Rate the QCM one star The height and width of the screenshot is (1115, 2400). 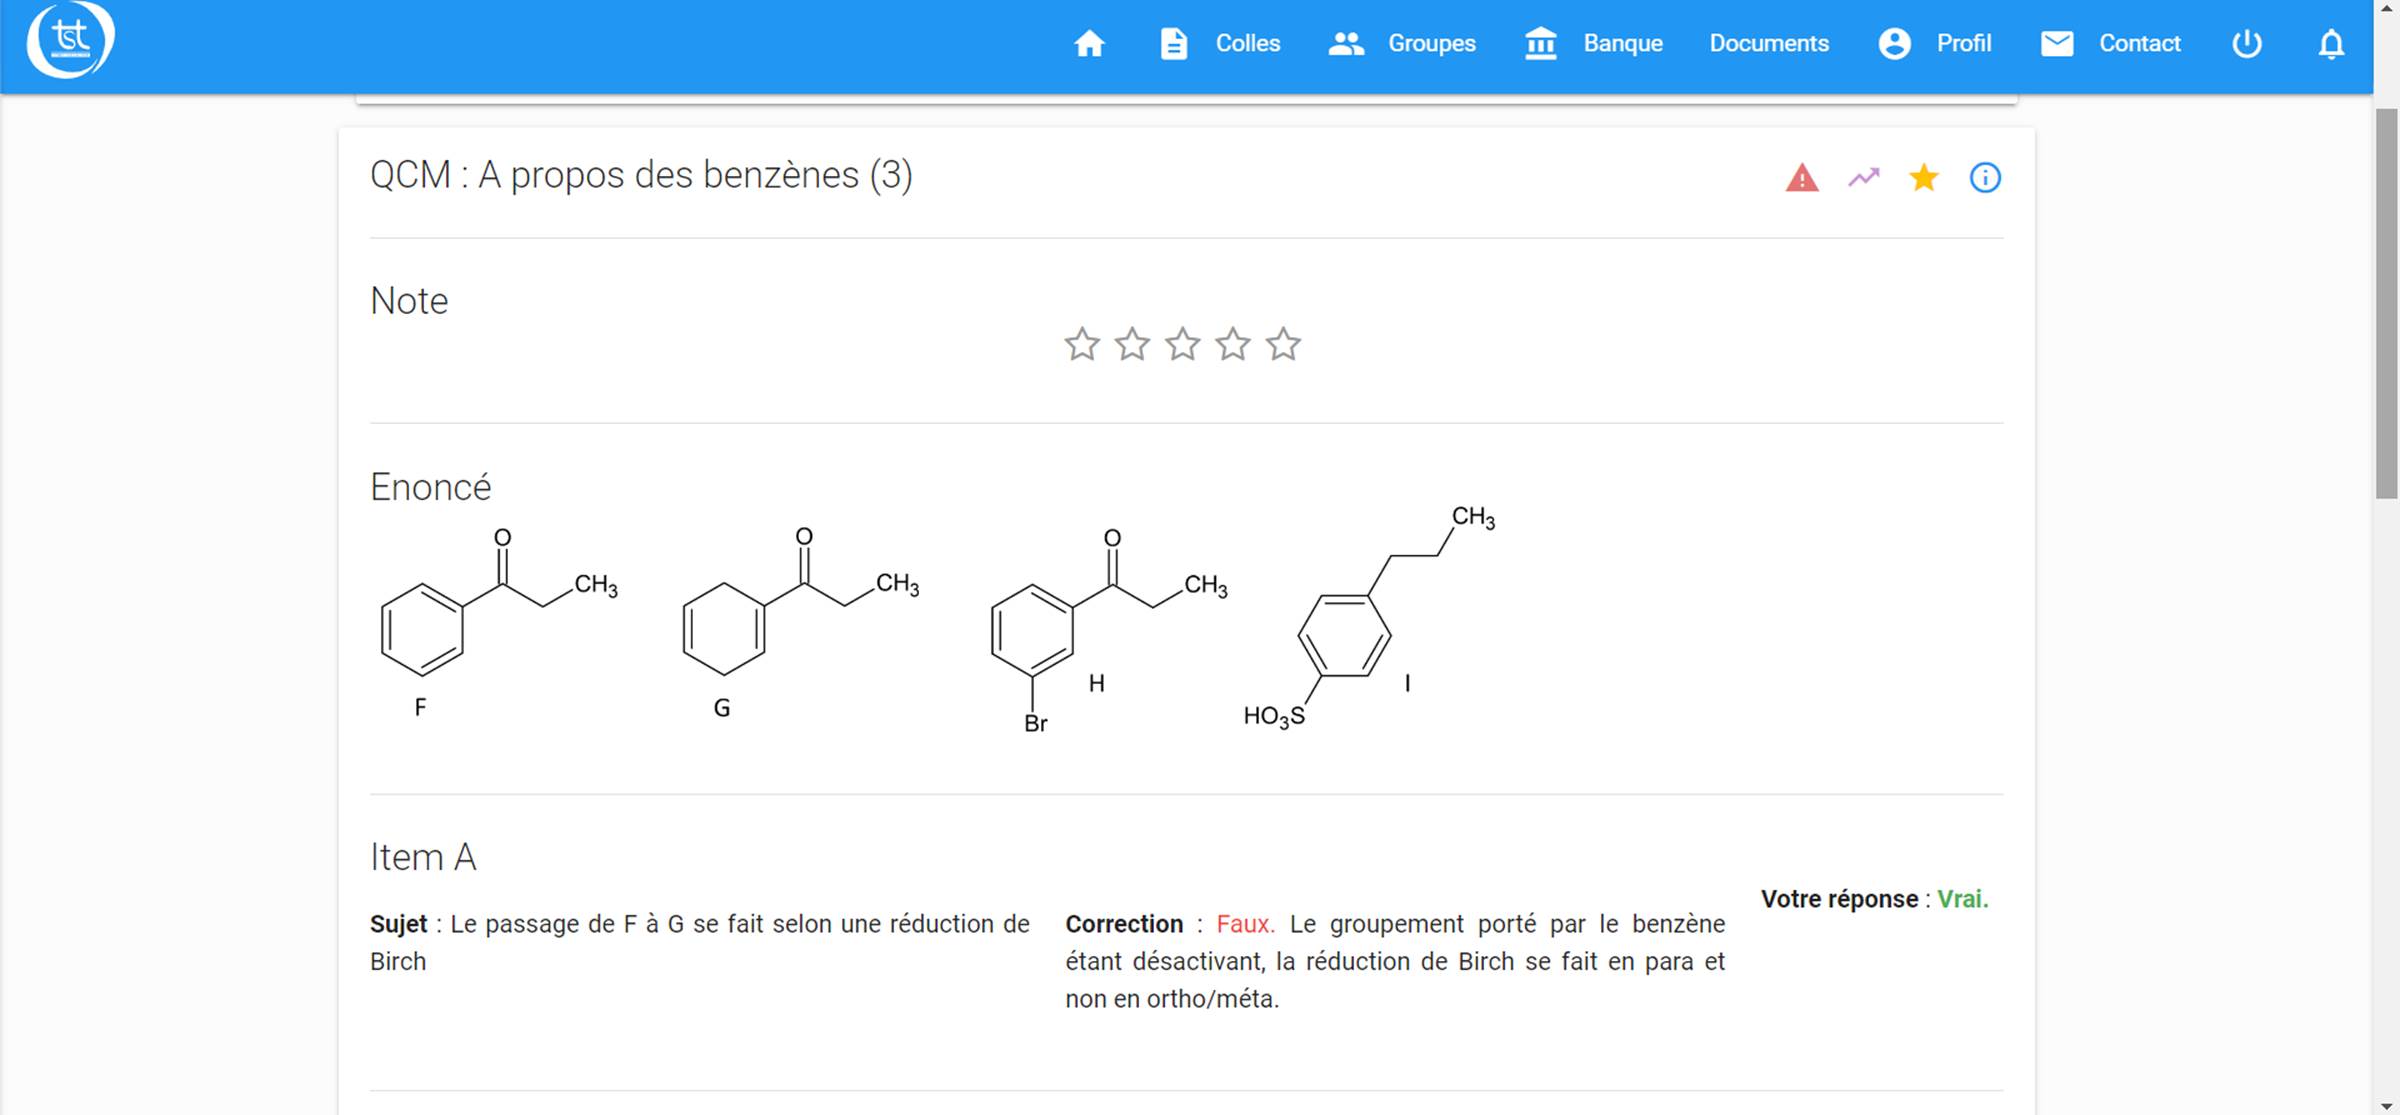click(x=1082, y=344)
